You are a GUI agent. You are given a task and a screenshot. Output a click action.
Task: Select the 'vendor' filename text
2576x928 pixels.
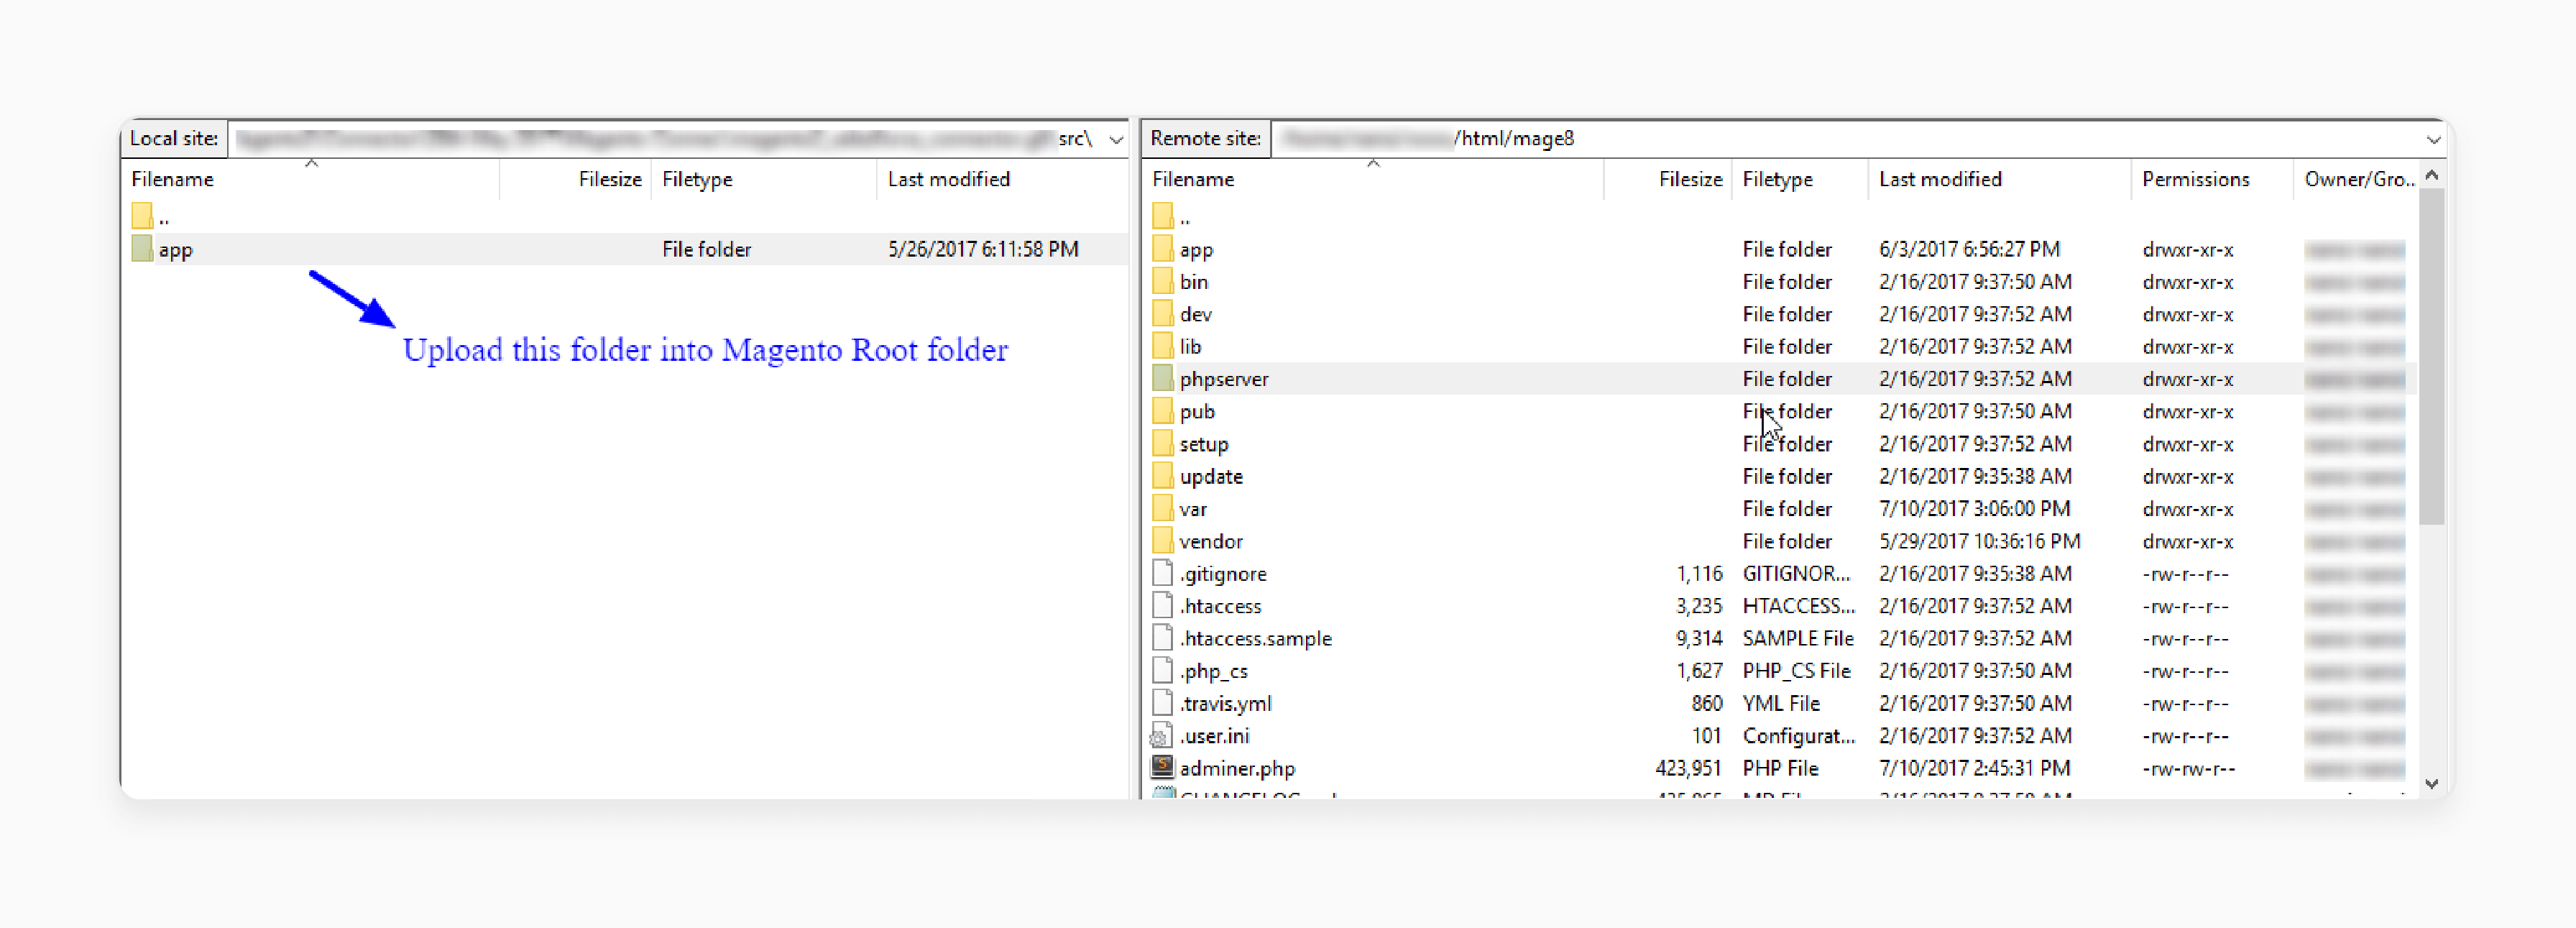(1210, 541)
